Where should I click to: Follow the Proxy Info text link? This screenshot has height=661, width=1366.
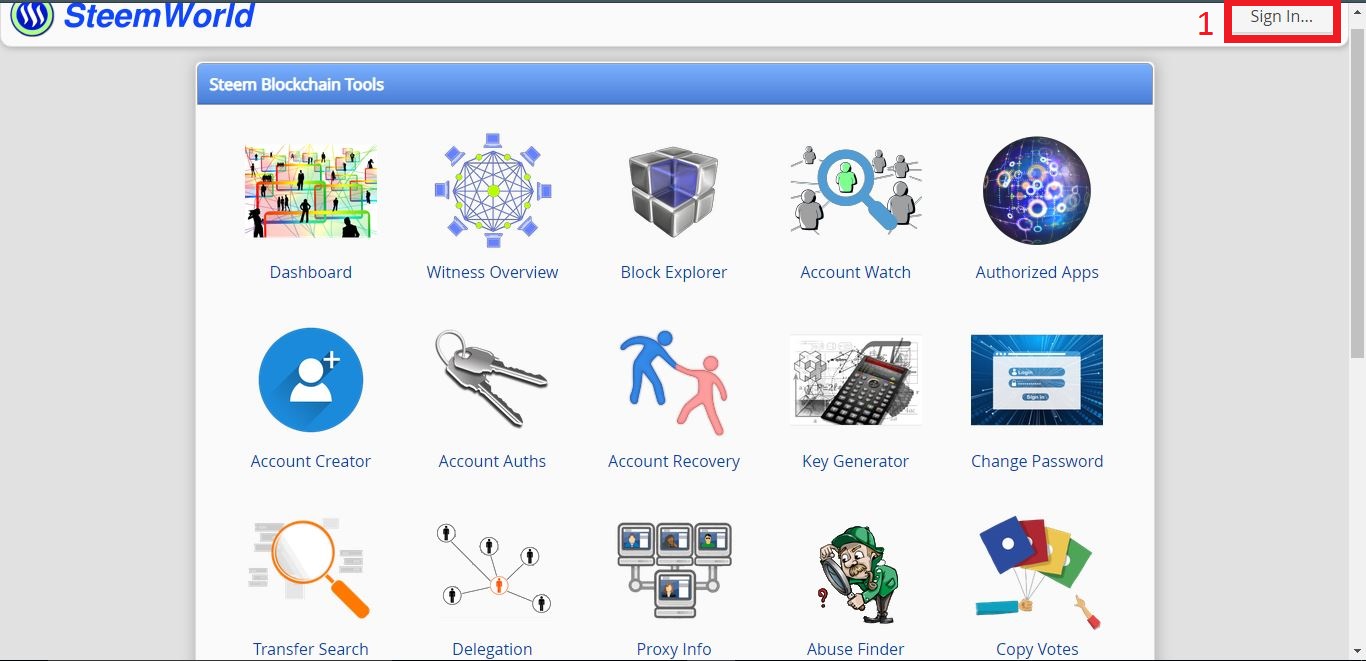[x=673, y=649]
